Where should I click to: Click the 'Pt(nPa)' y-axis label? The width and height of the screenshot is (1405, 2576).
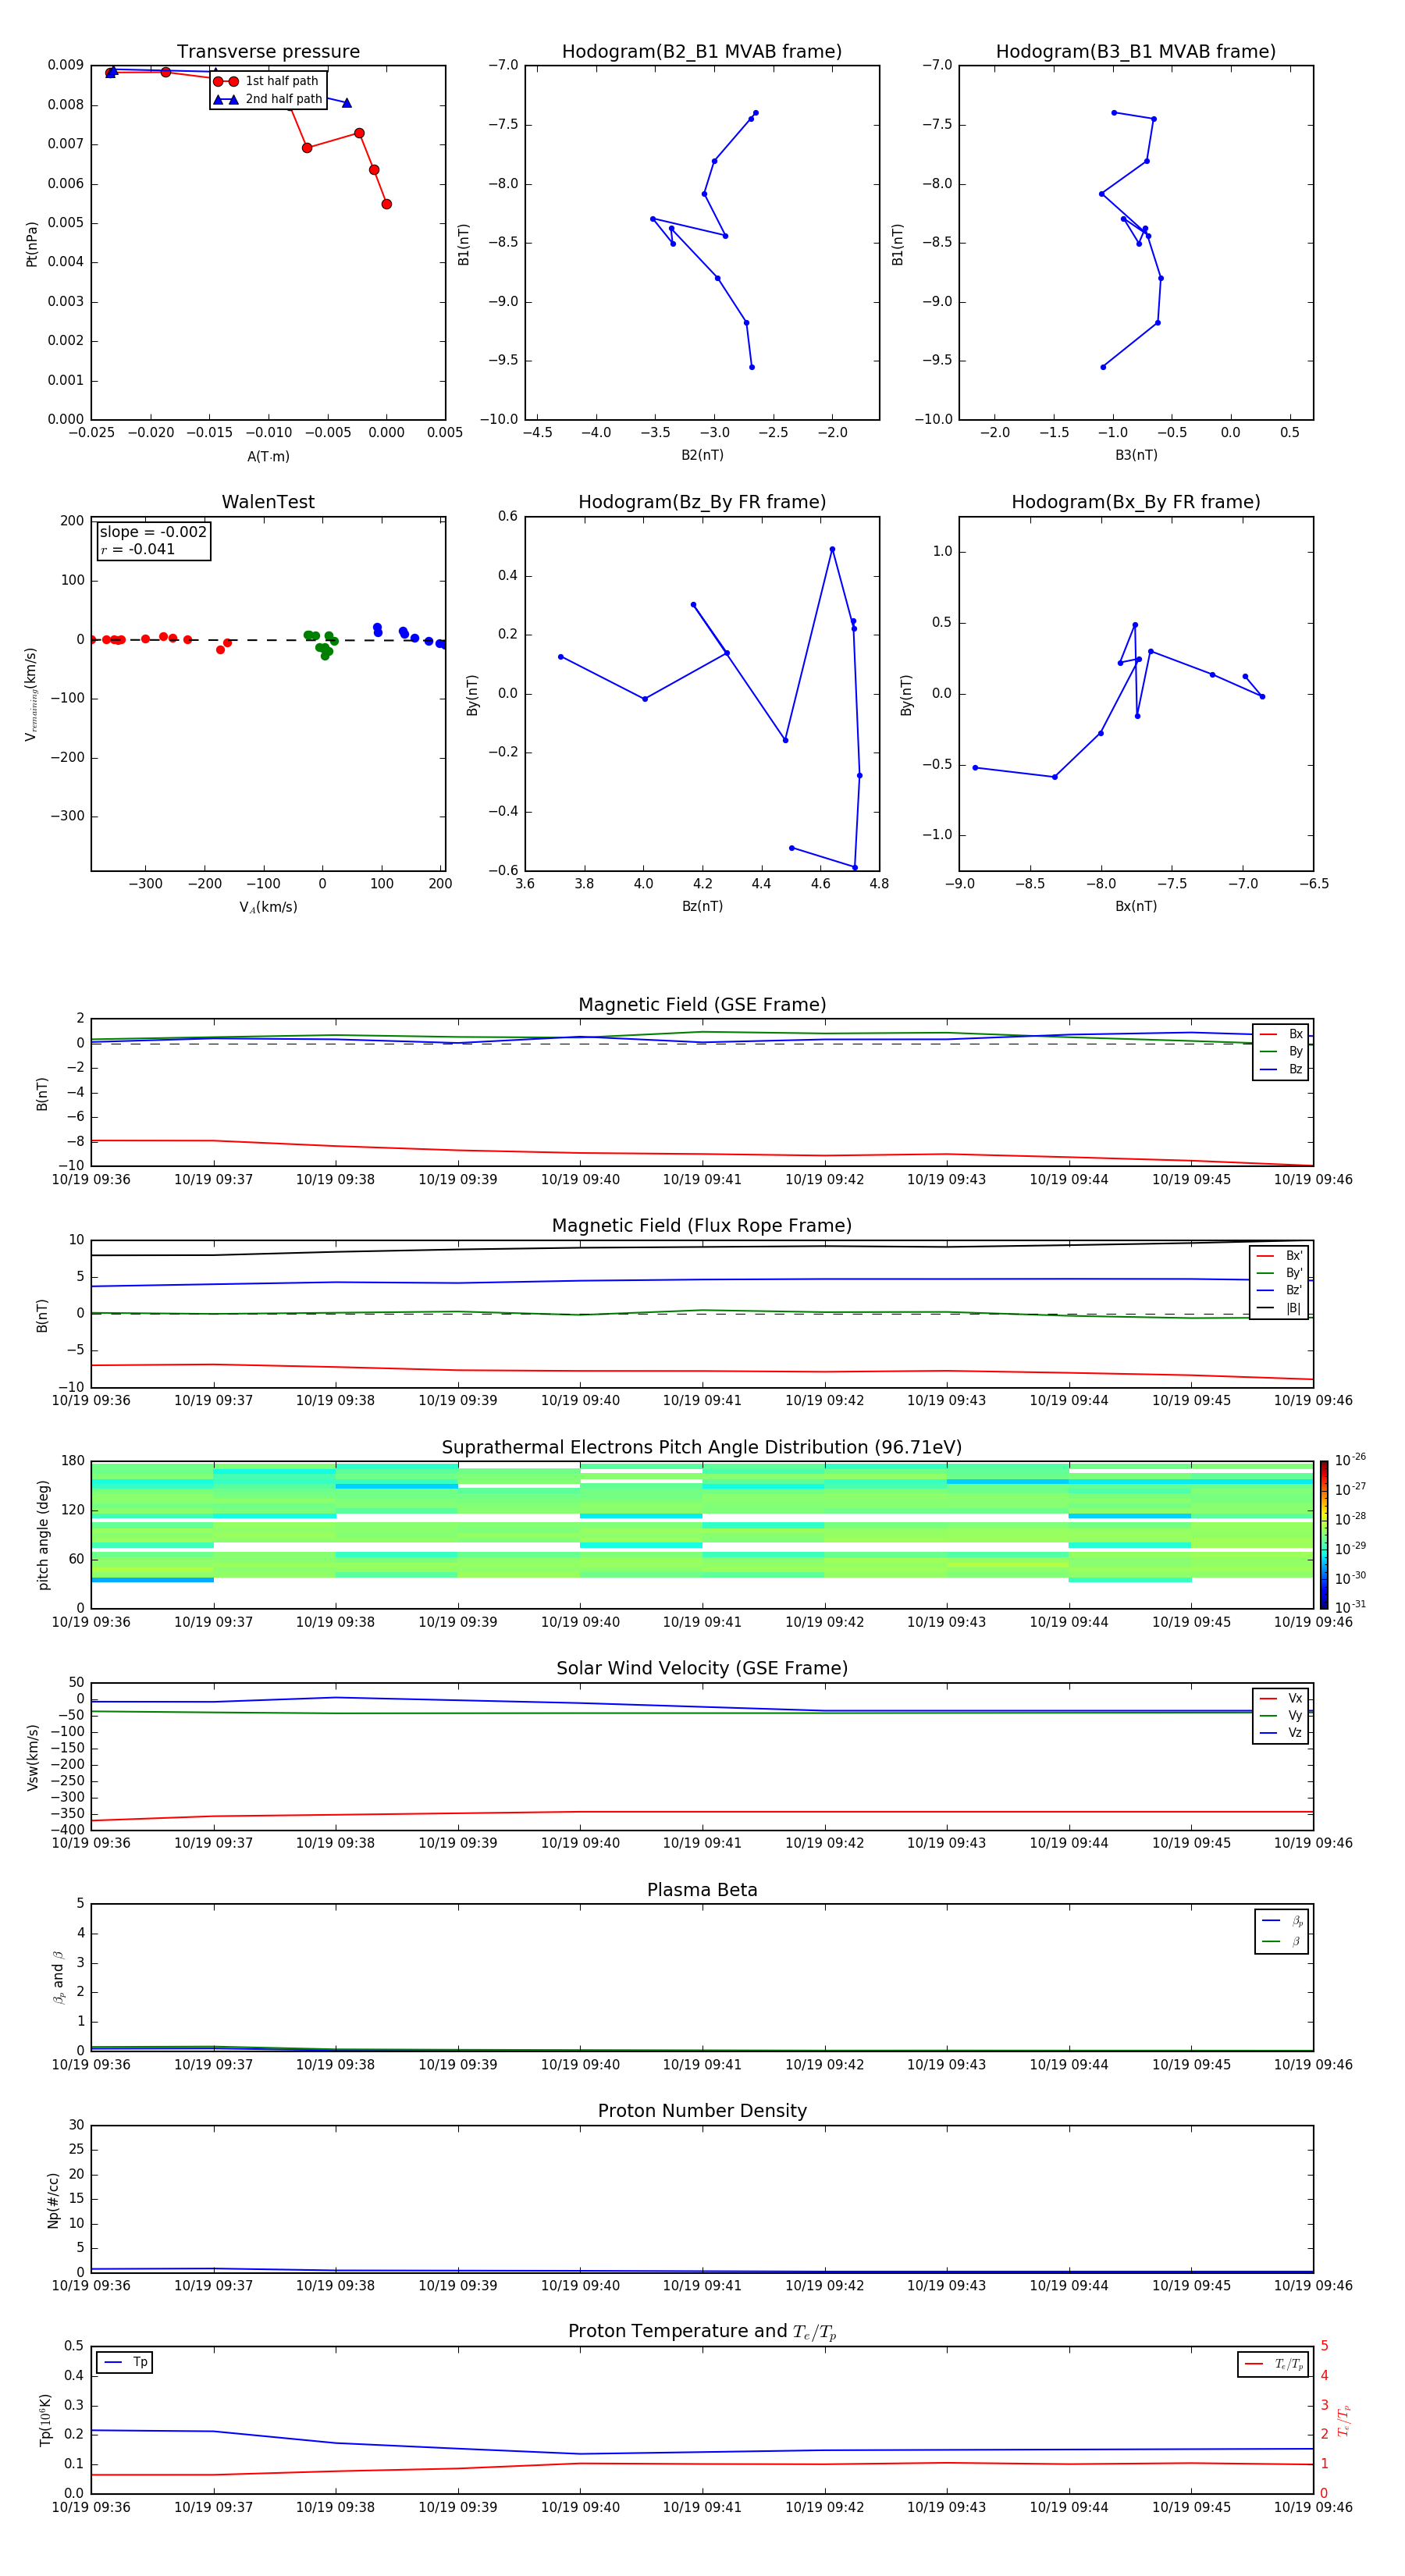point(32,243)
